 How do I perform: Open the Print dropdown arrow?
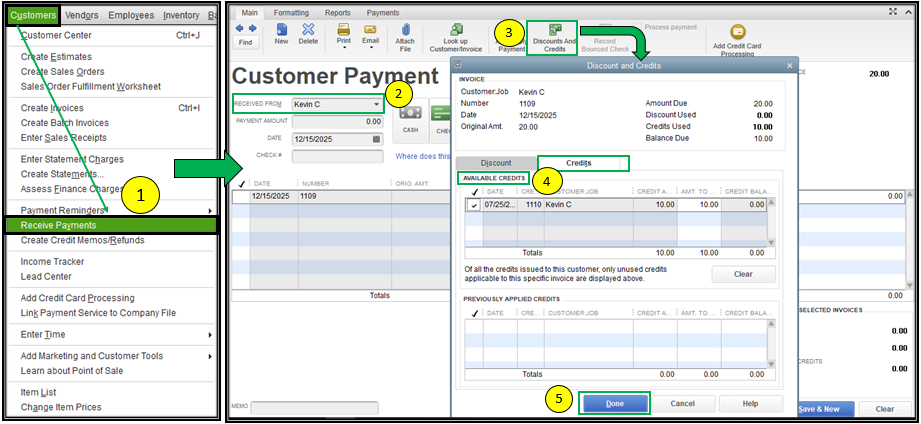click(x=343, y=47)
